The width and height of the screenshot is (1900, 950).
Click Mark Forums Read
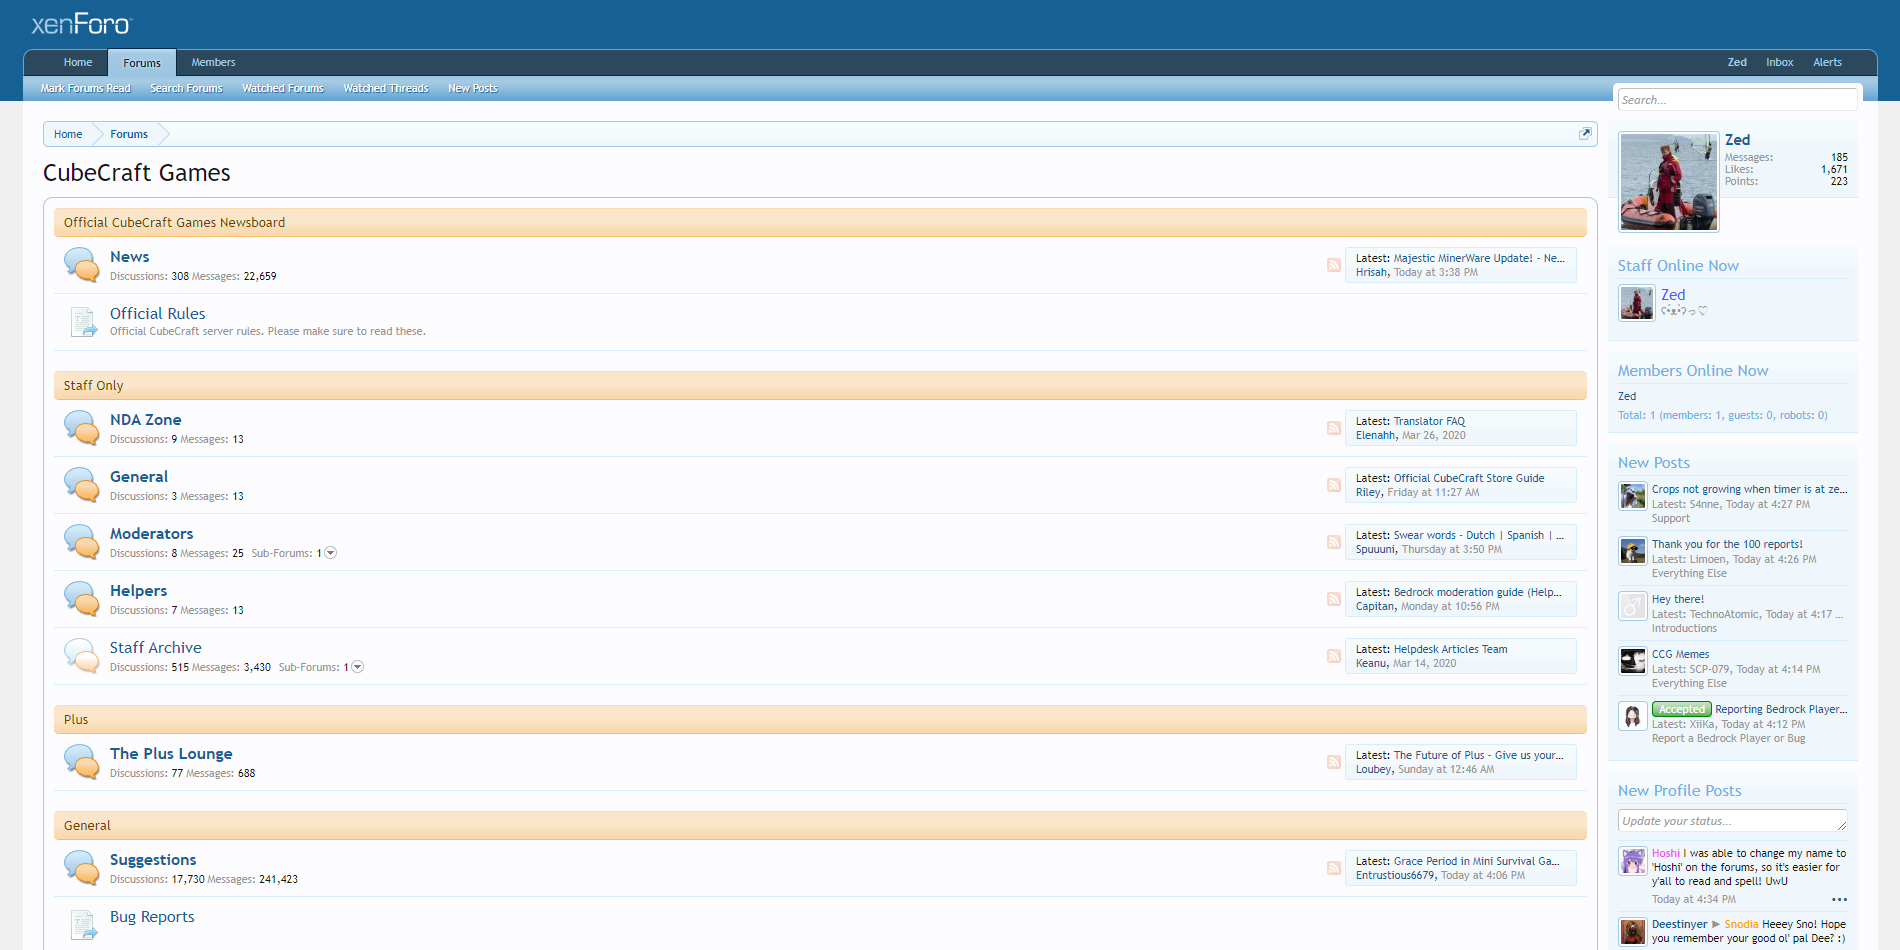[86, 88]
